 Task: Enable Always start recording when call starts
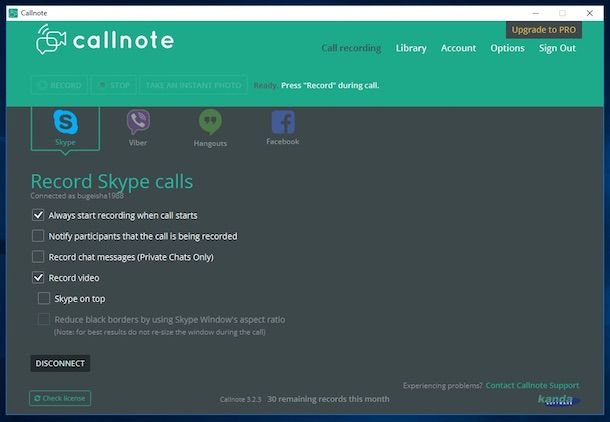38,215
